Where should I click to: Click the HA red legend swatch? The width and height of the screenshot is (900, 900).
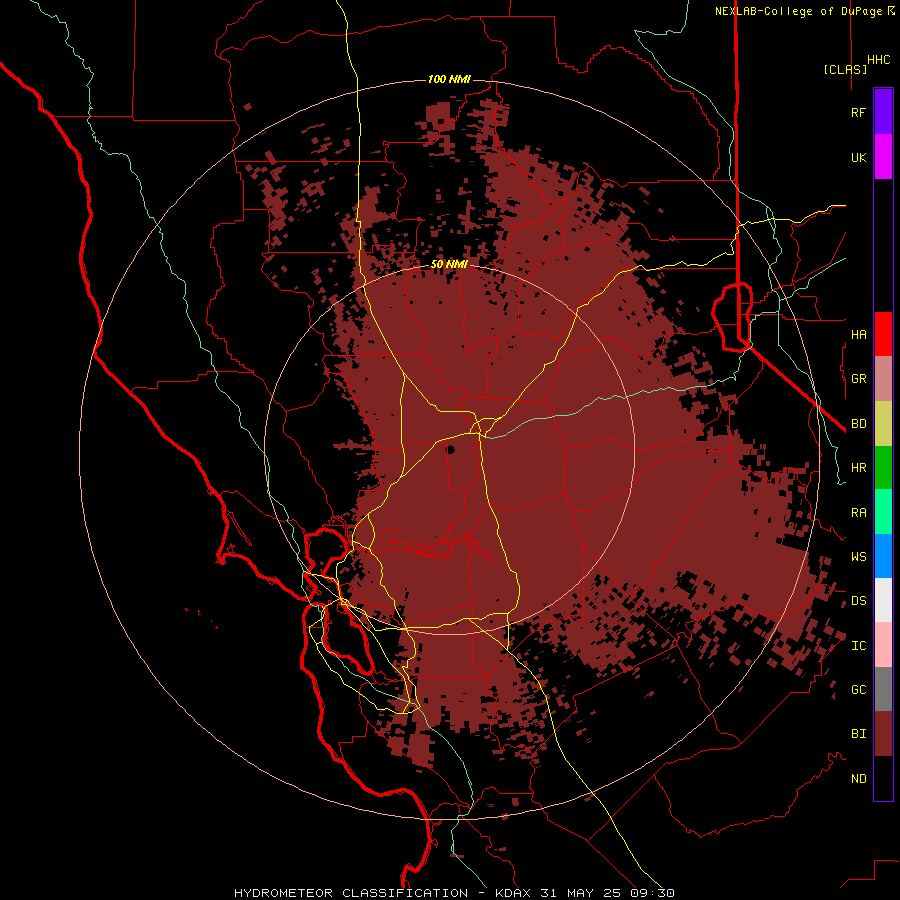point(883,334)
